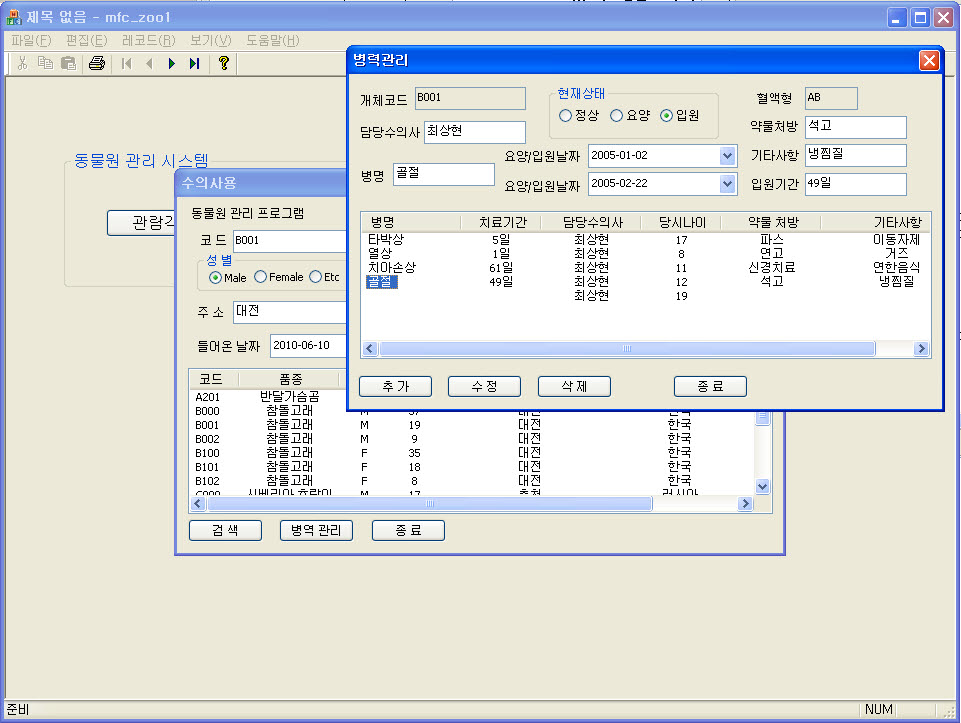Jump to the first record using the toolbar
961x723 pixels.
(127, 63)
